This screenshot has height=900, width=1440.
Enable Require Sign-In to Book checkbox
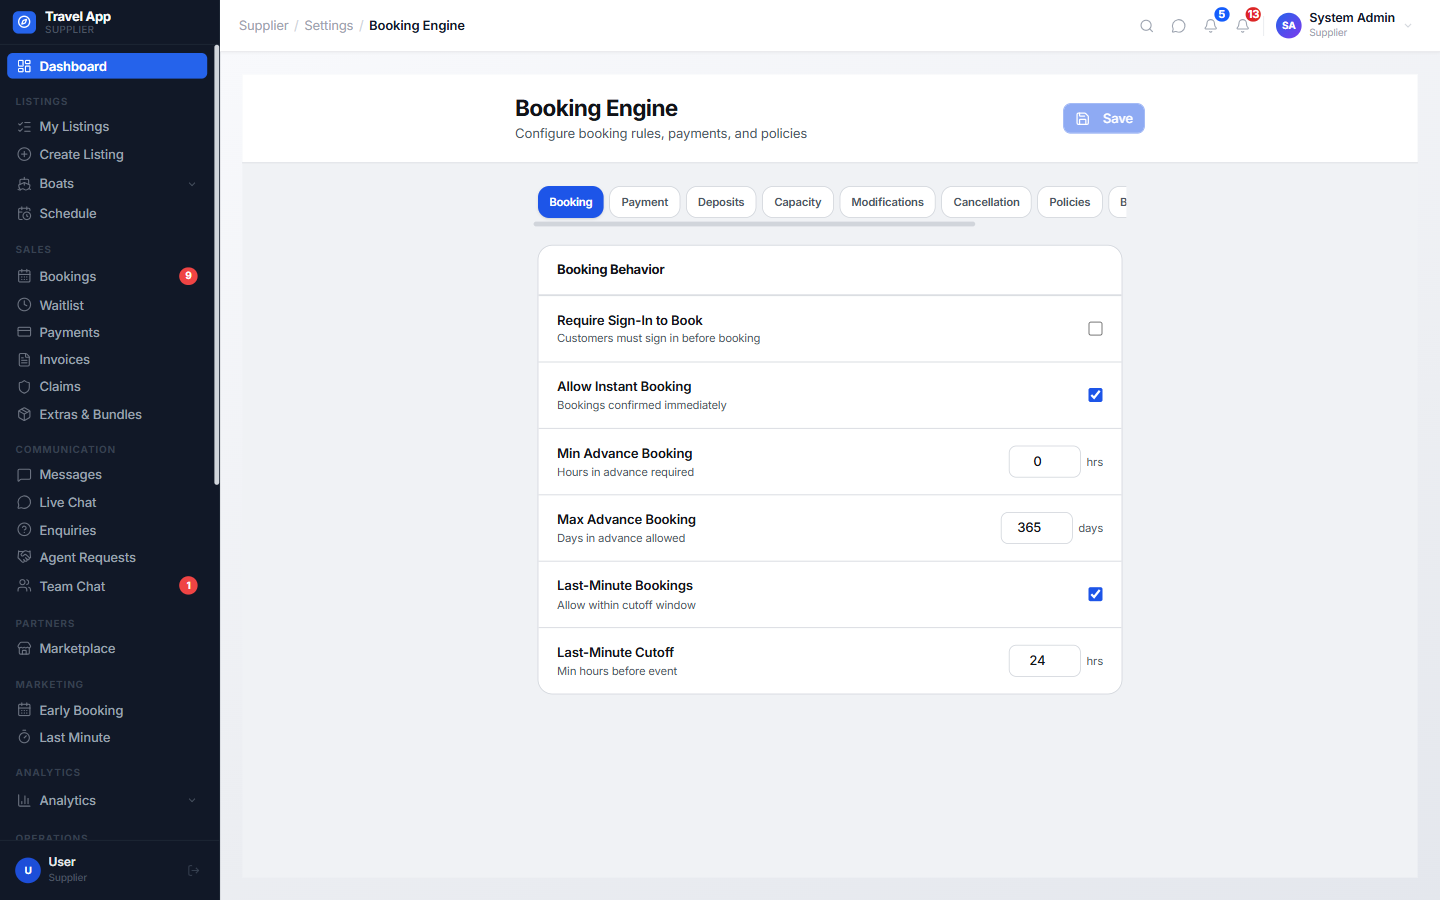1095,329
